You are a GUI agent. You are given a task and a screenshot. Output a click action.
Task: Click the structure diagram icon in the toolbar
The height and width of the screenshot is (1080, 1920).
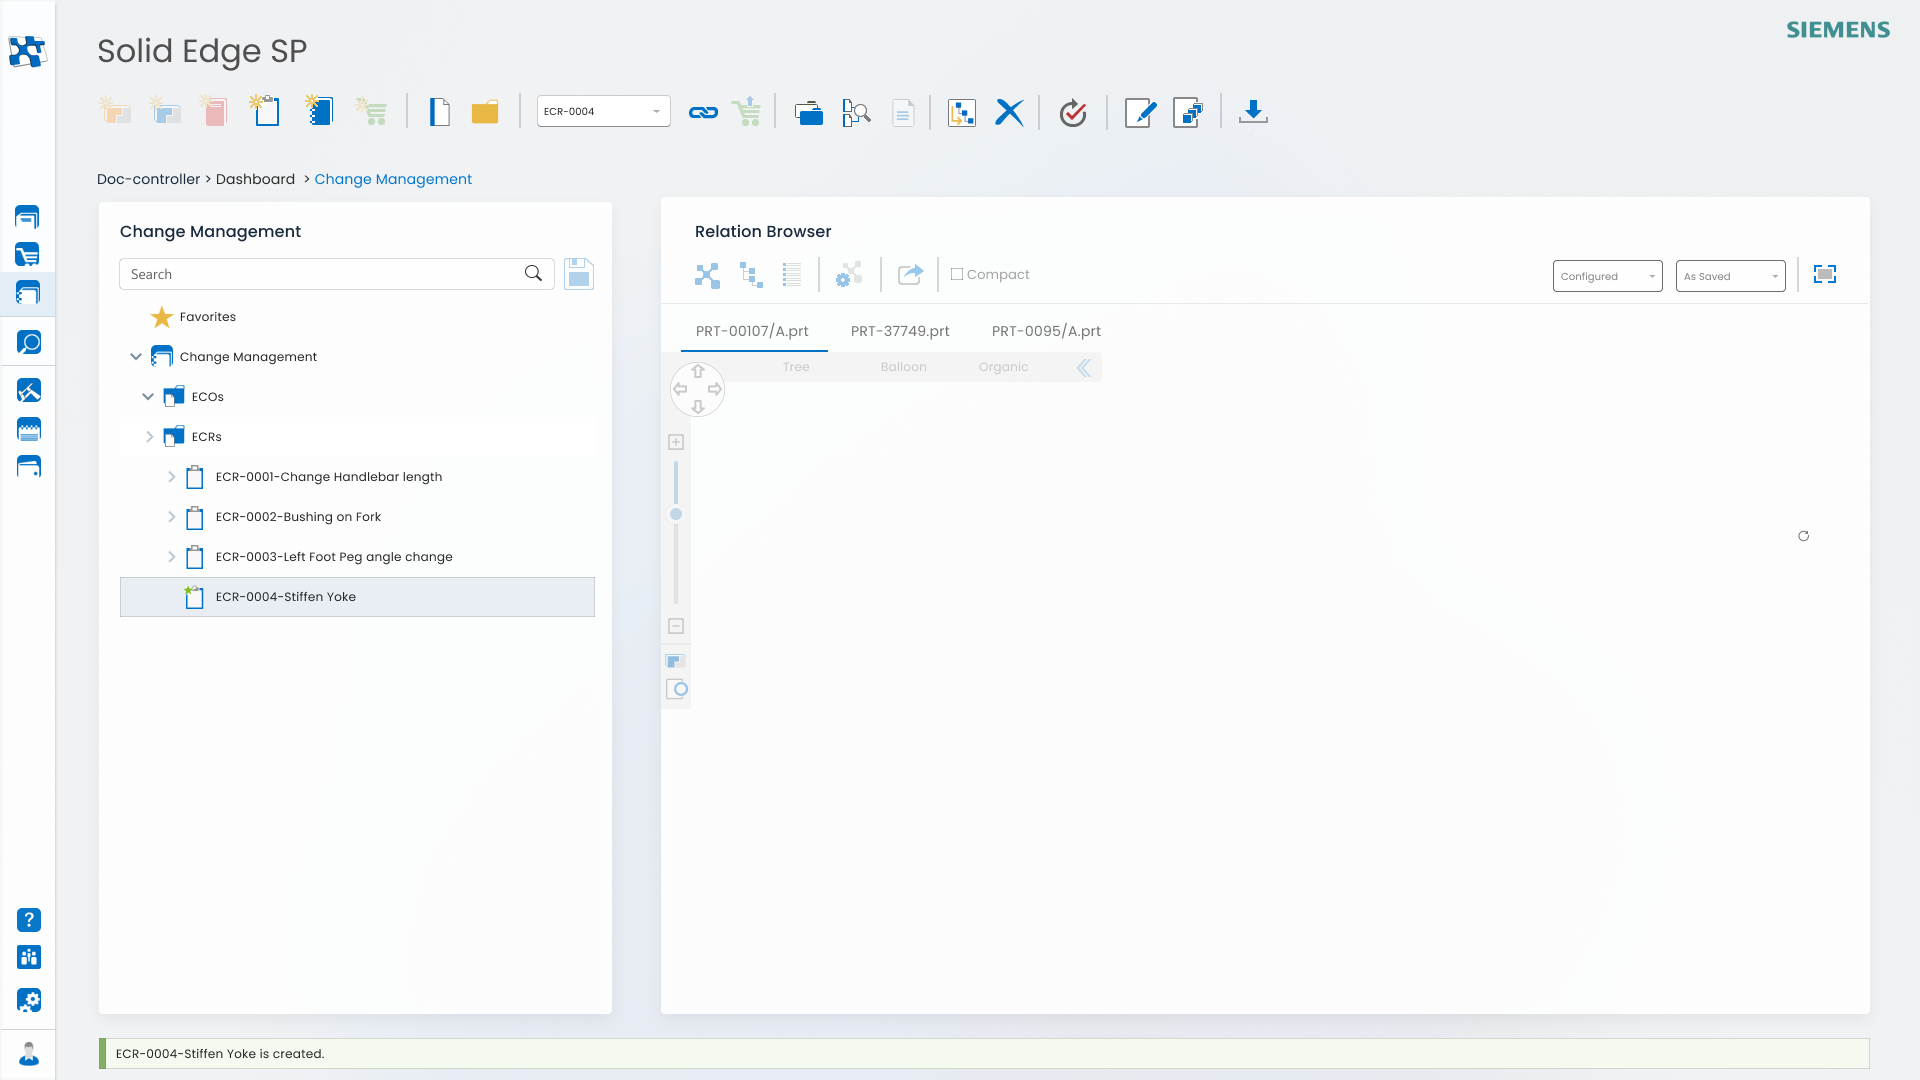962,112
